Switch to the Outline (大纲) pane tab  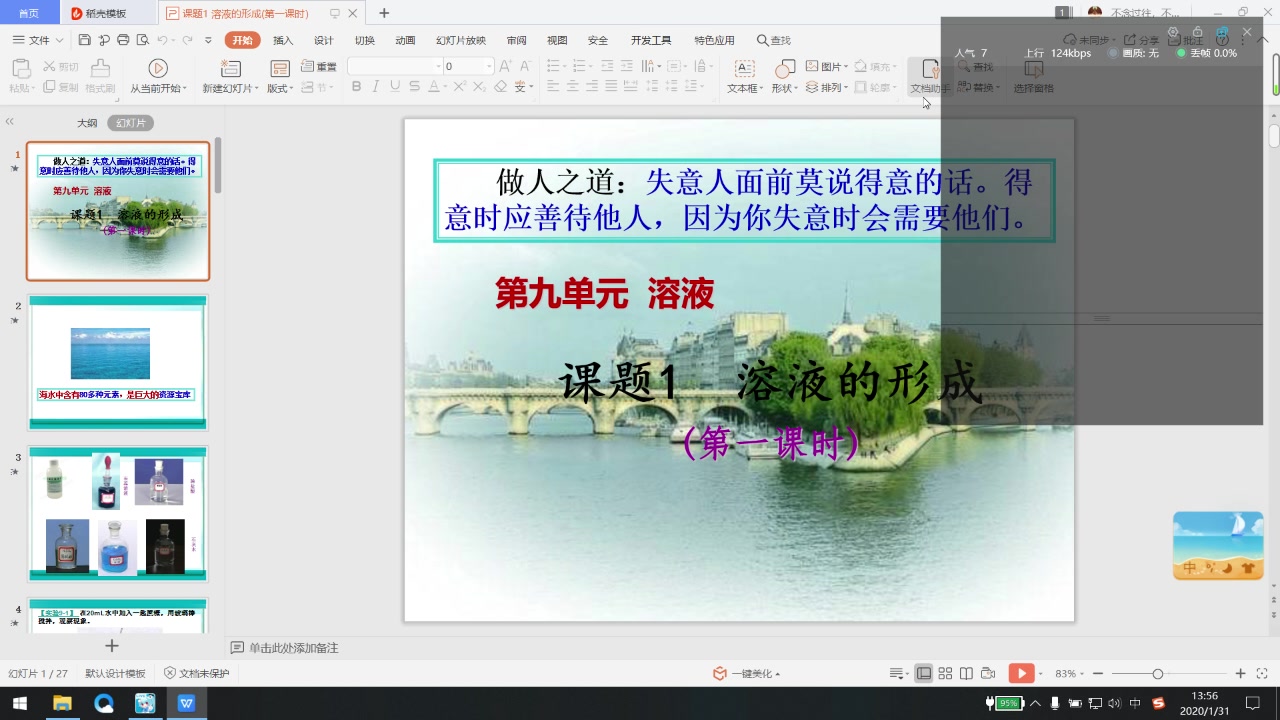pyautogui.click(x=88, y=123)
